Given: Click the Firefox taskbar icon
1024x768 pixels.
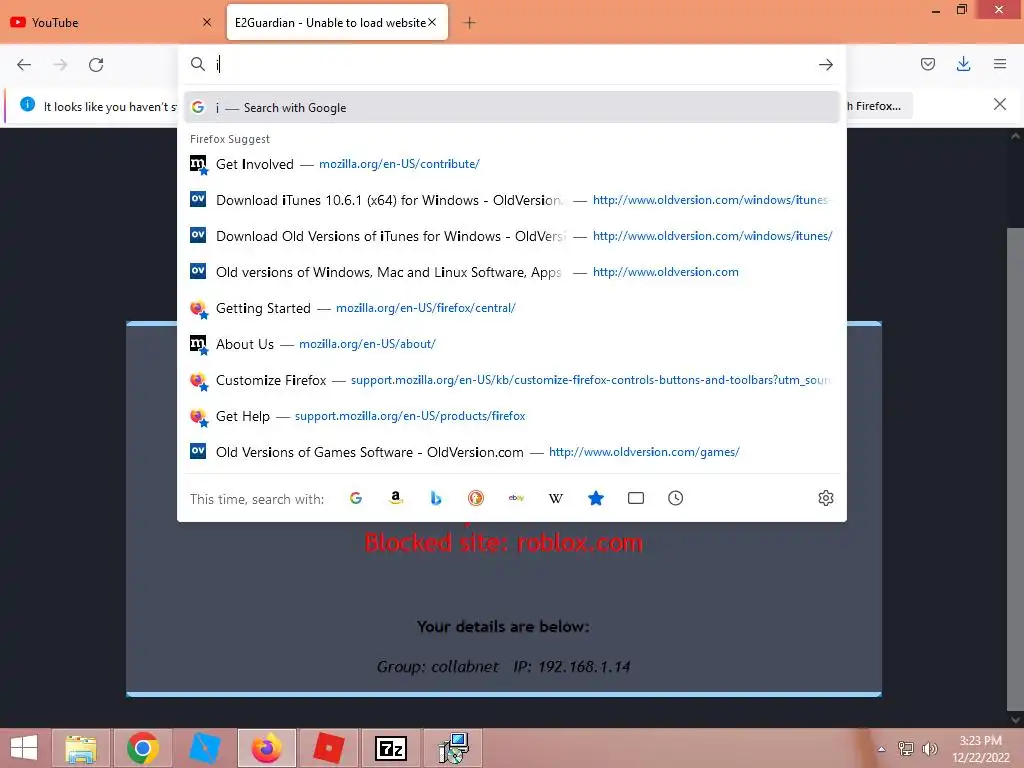Looking at the screenshot, I should pos(266,748).
